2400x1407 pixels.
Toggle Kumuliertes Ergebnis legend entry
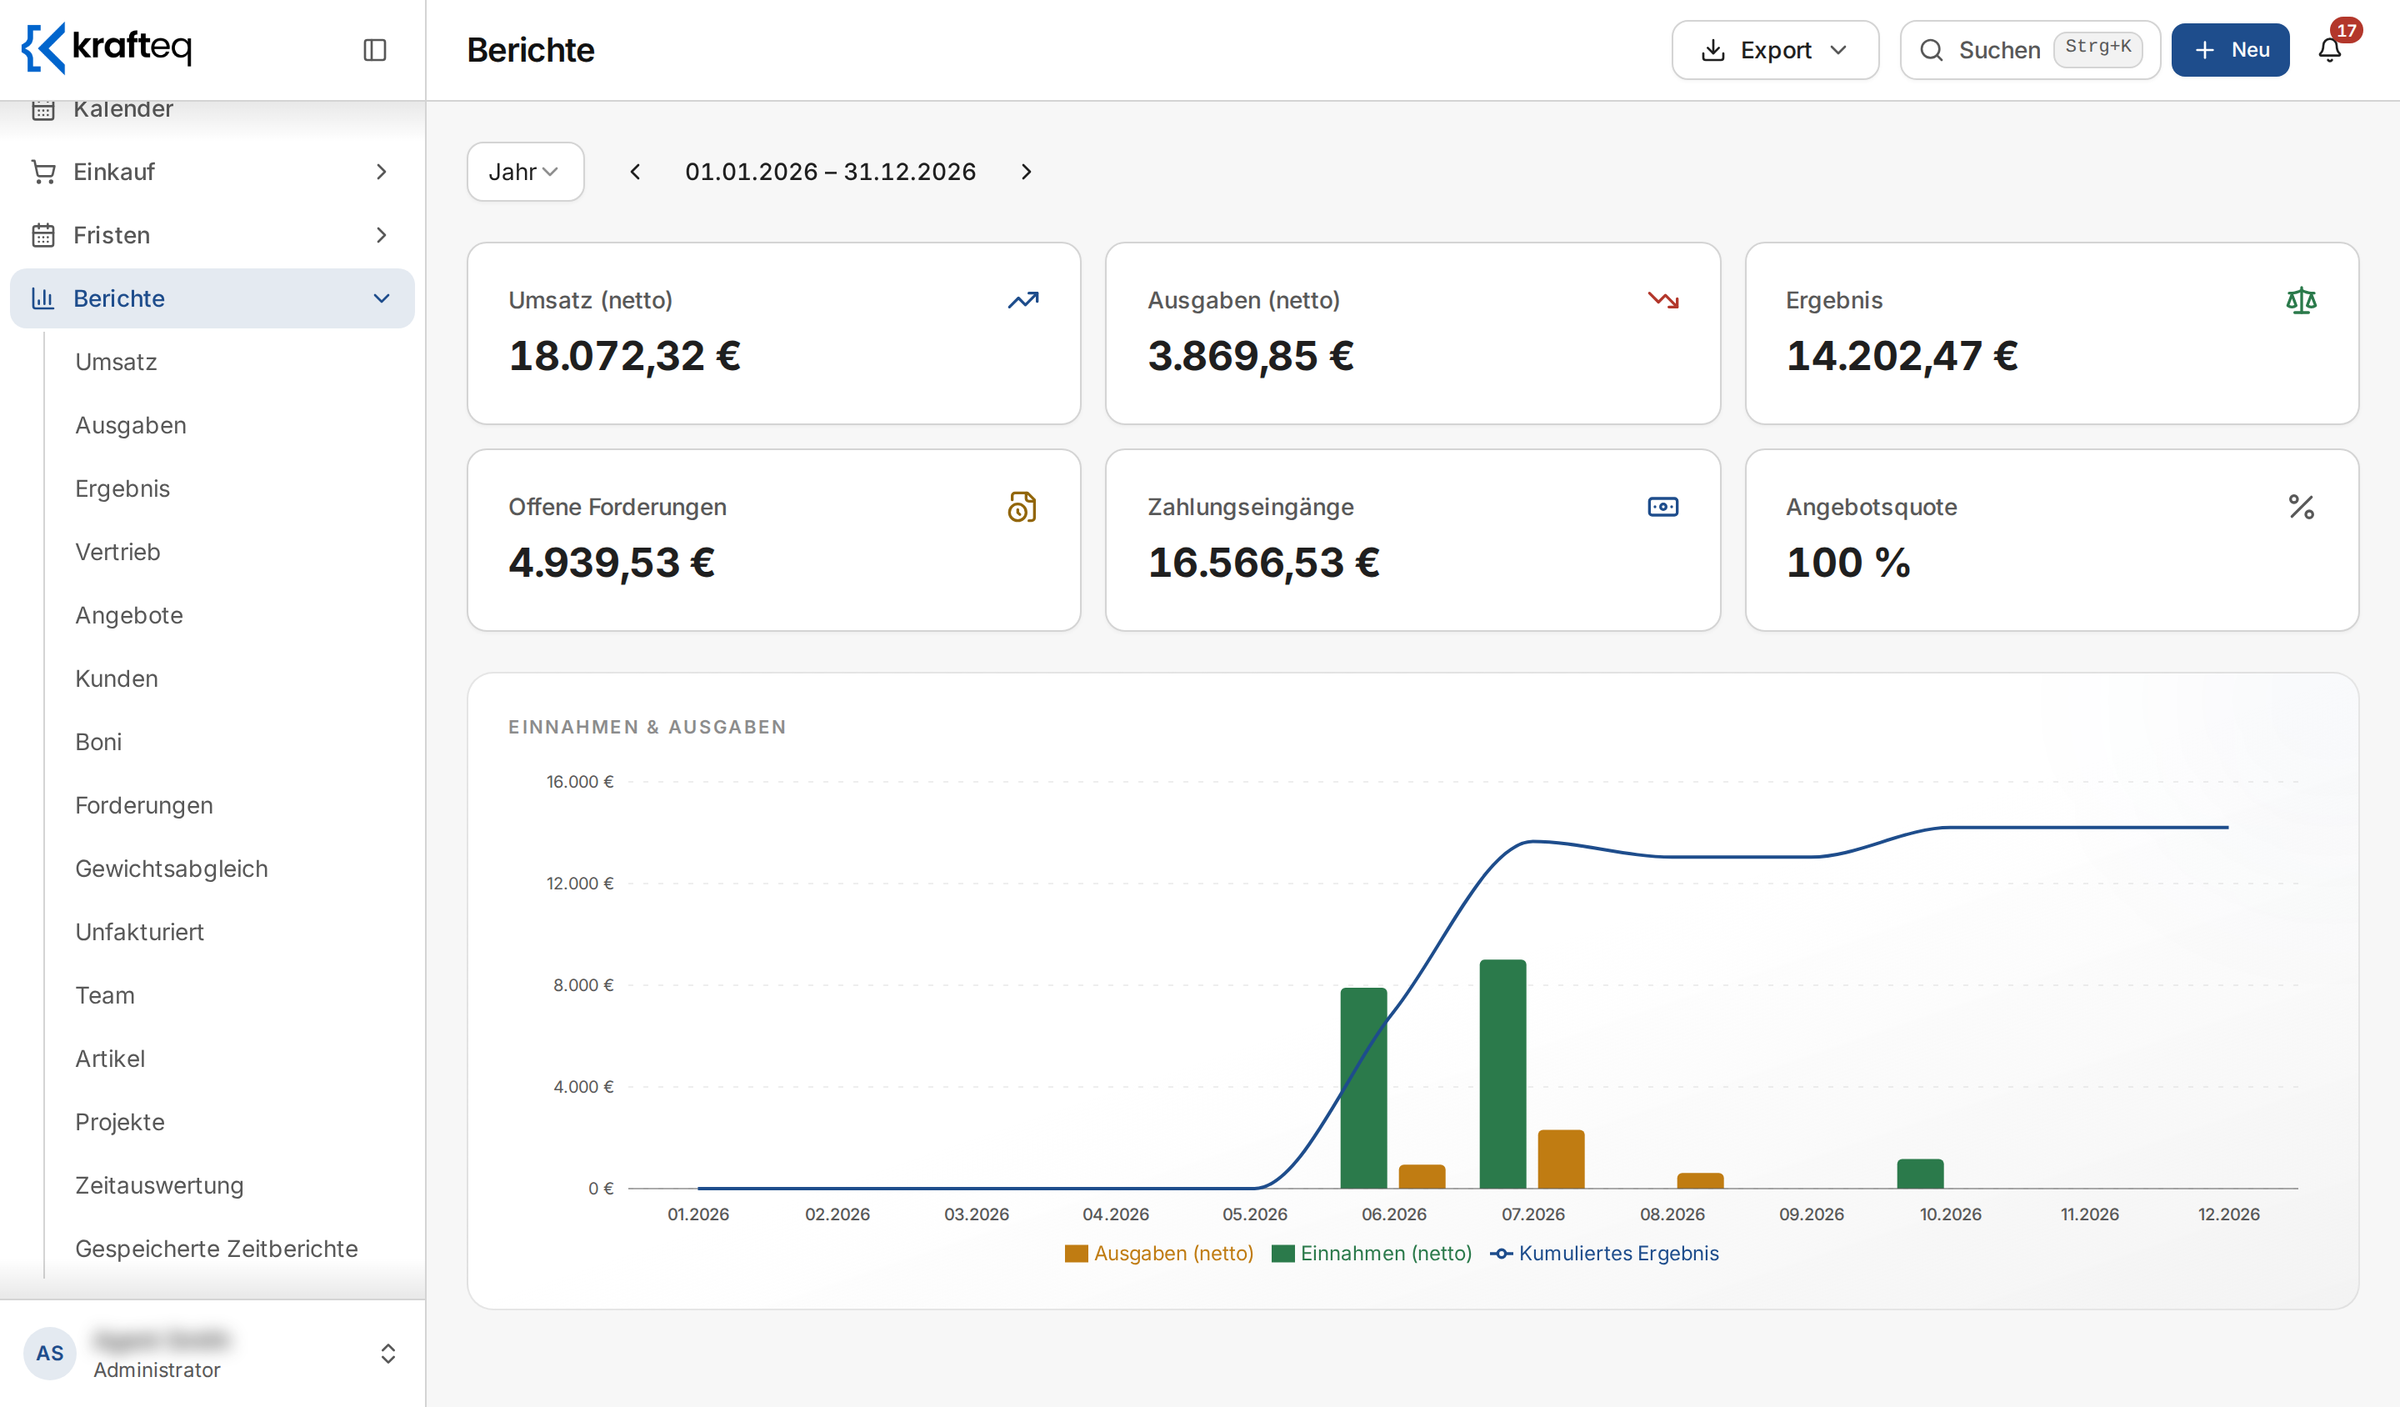pyautogui.click(x=1604, y=1254)
